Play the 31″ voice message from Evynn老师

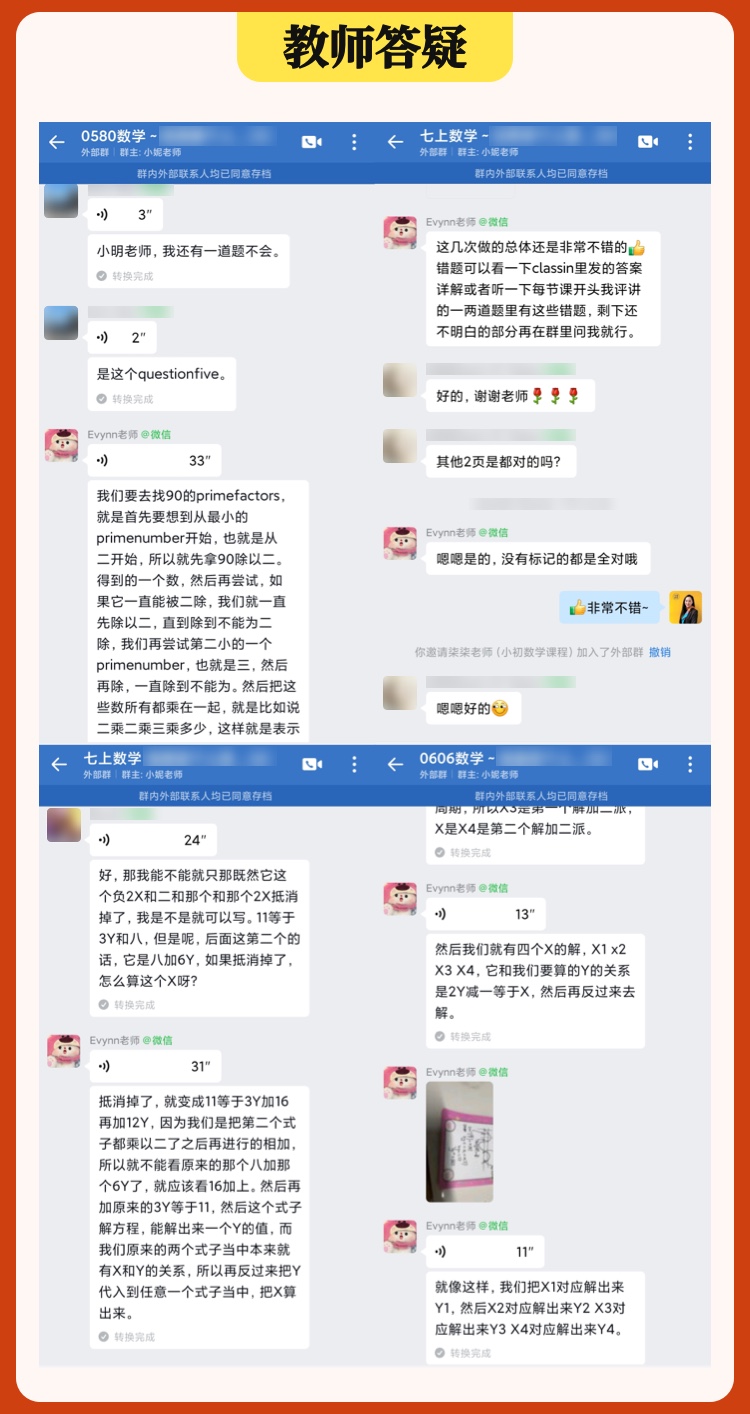point(155,1066)
